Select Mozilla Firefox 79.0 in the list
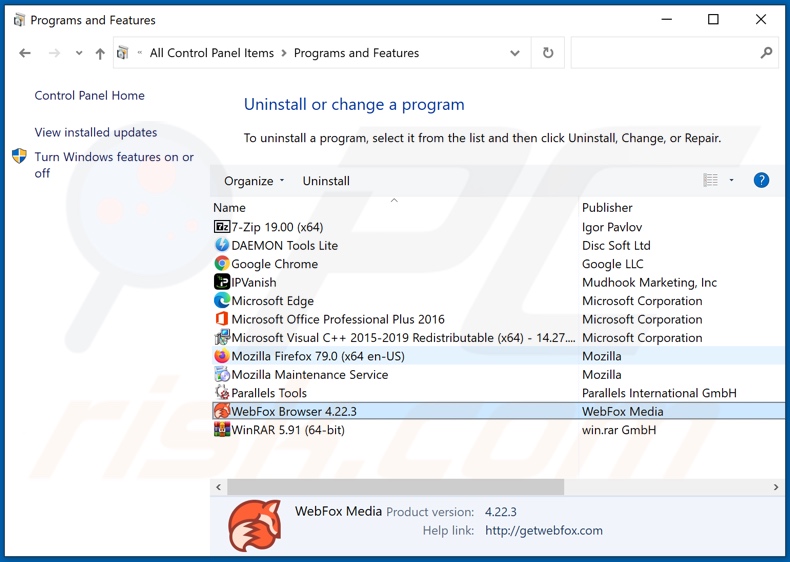Screen dimensions: 790x562 click(x=317, y=356)
